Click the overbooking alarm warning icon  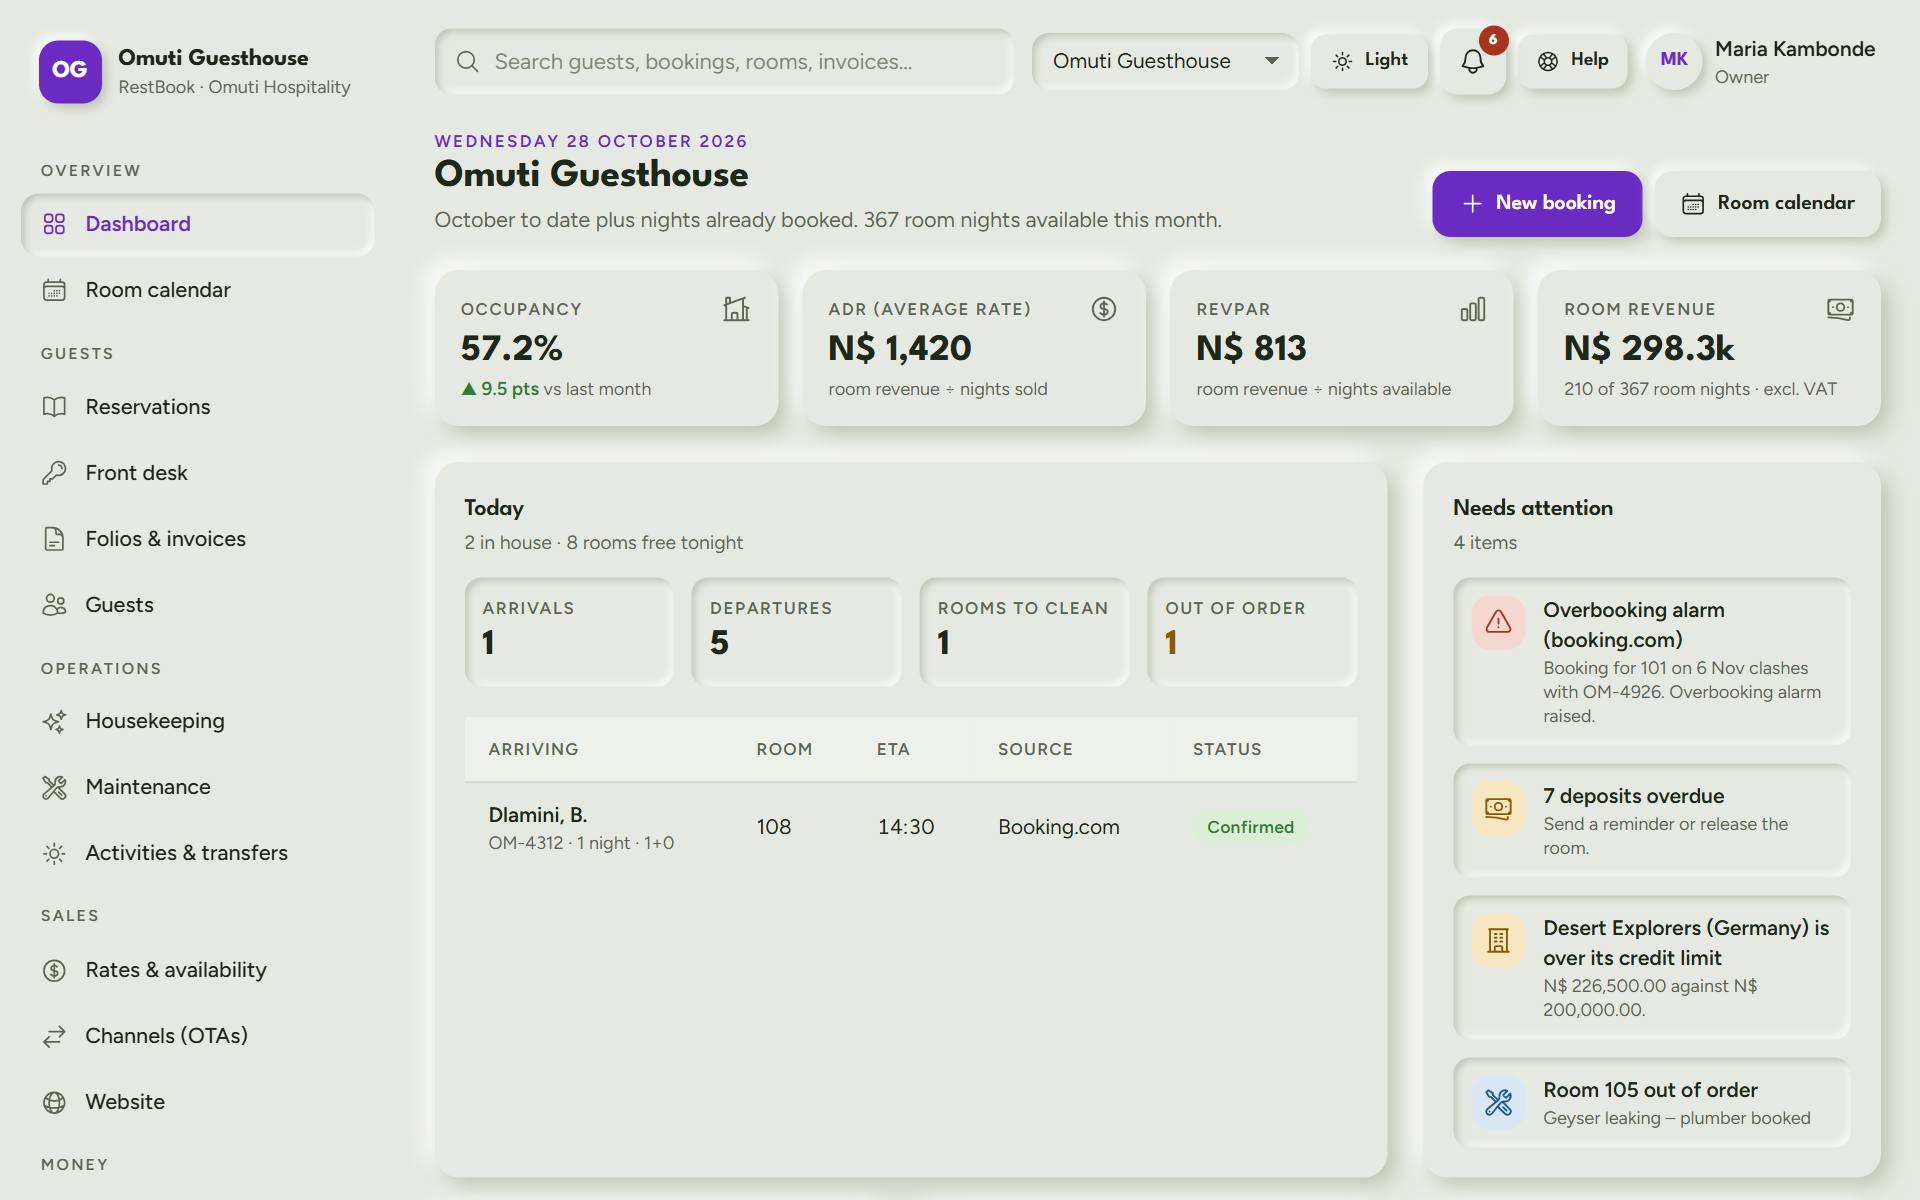coord(1498,623)
